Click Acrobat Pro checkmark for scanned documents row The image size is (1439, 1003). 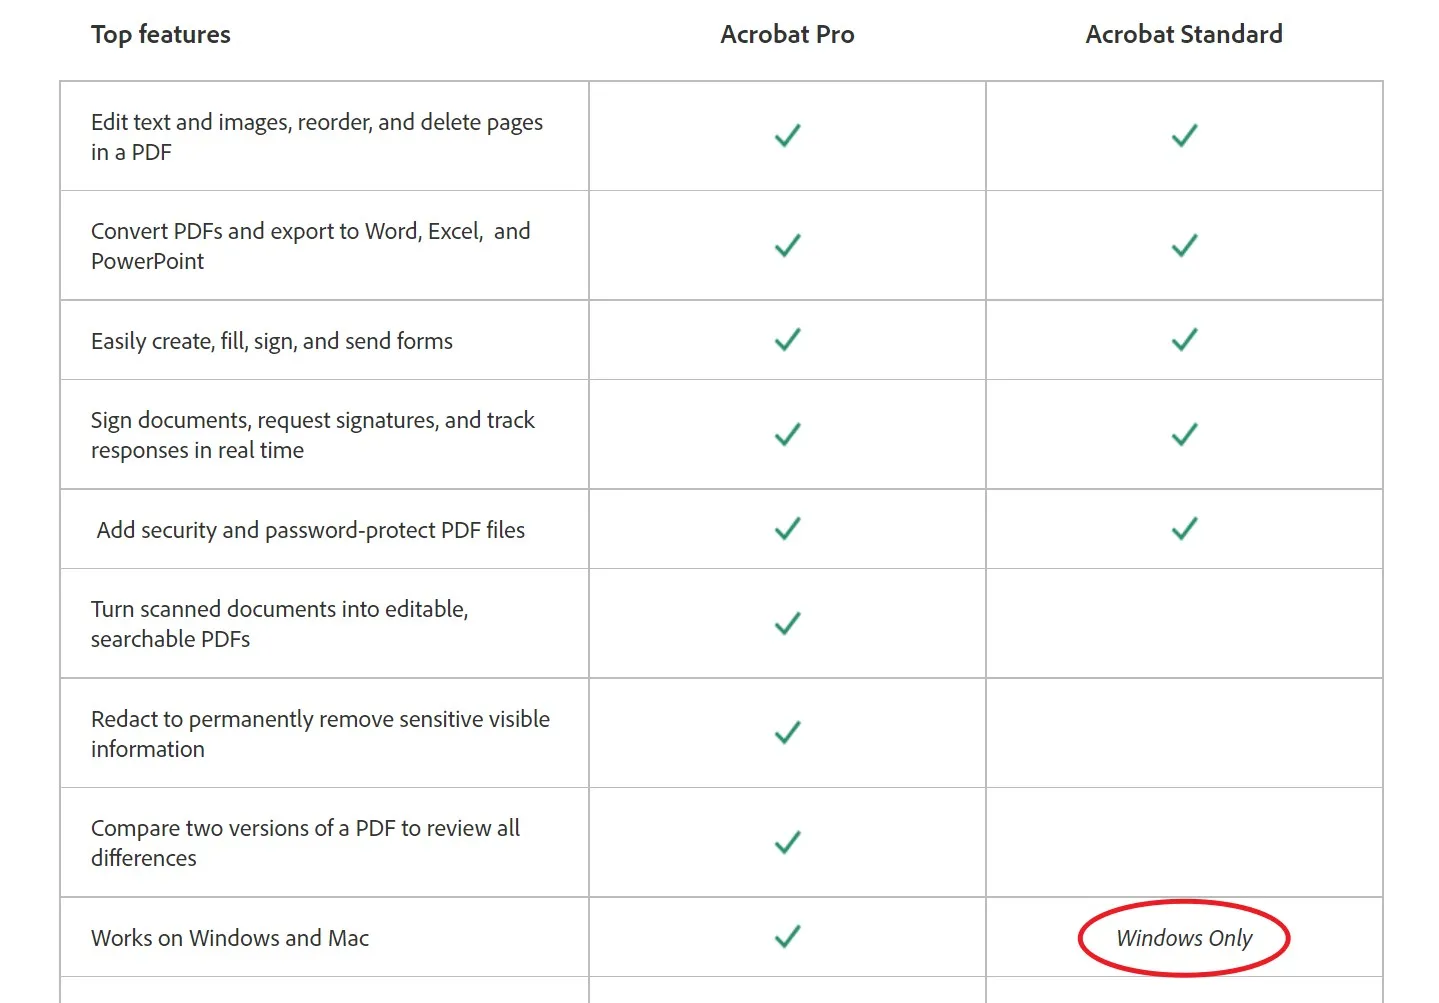point(787,624)
